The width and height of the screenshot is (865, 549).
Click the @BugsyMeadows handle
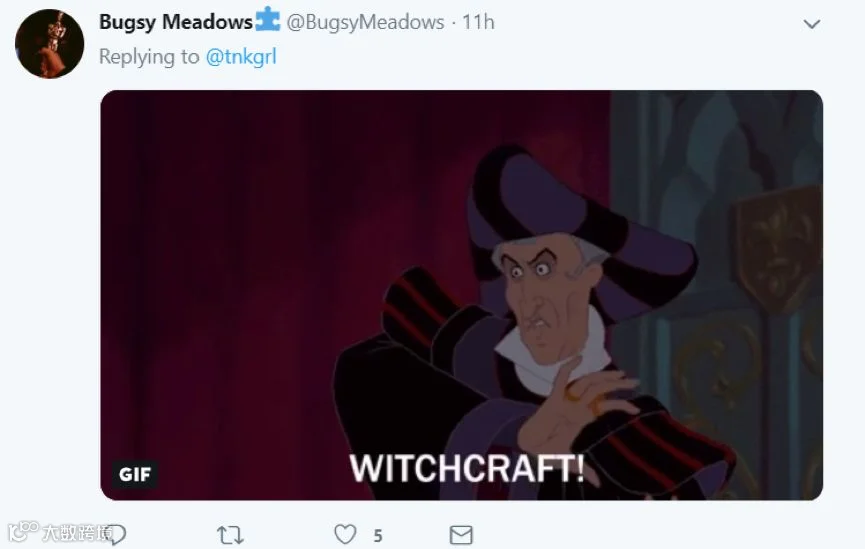point(365,22)
